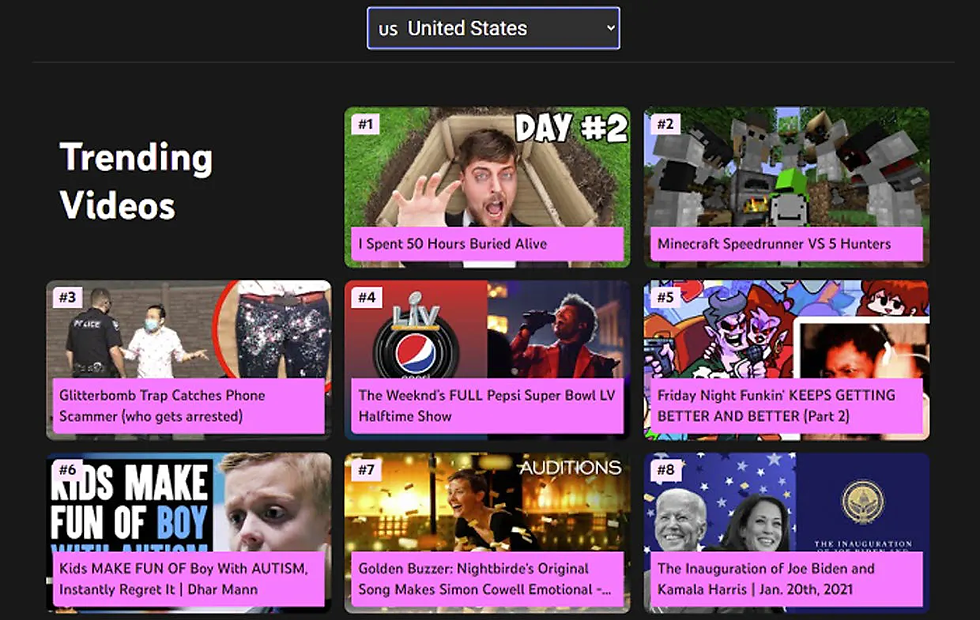The width and height of the screenshot is (980, 620).
Task: Click the #1 rank badge
Action: click(x=366, y=124)
